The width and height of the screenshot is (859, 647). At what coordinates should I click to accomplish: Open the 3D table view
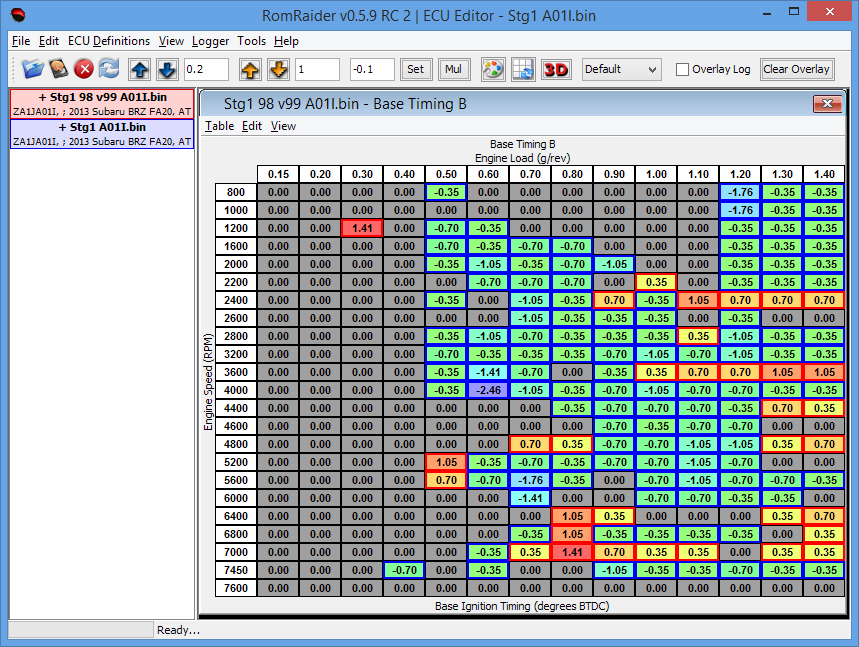click(x=555, y=69)
